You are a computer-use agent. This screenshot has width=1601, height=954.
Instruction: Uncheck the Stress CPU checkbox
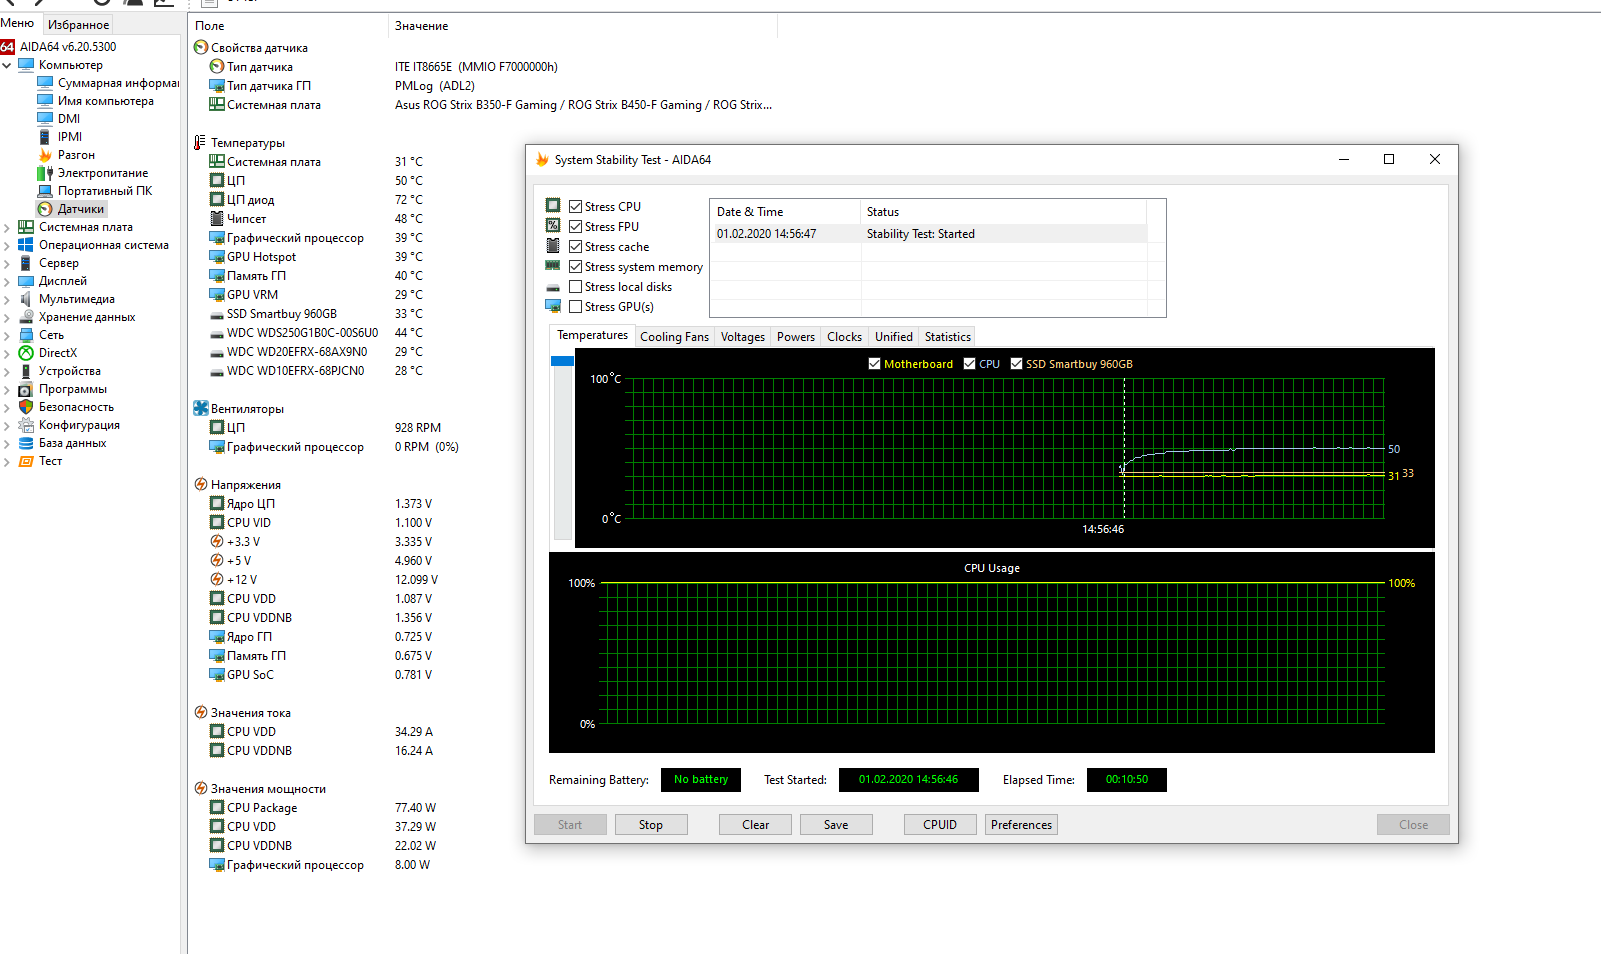pos(576,207)
